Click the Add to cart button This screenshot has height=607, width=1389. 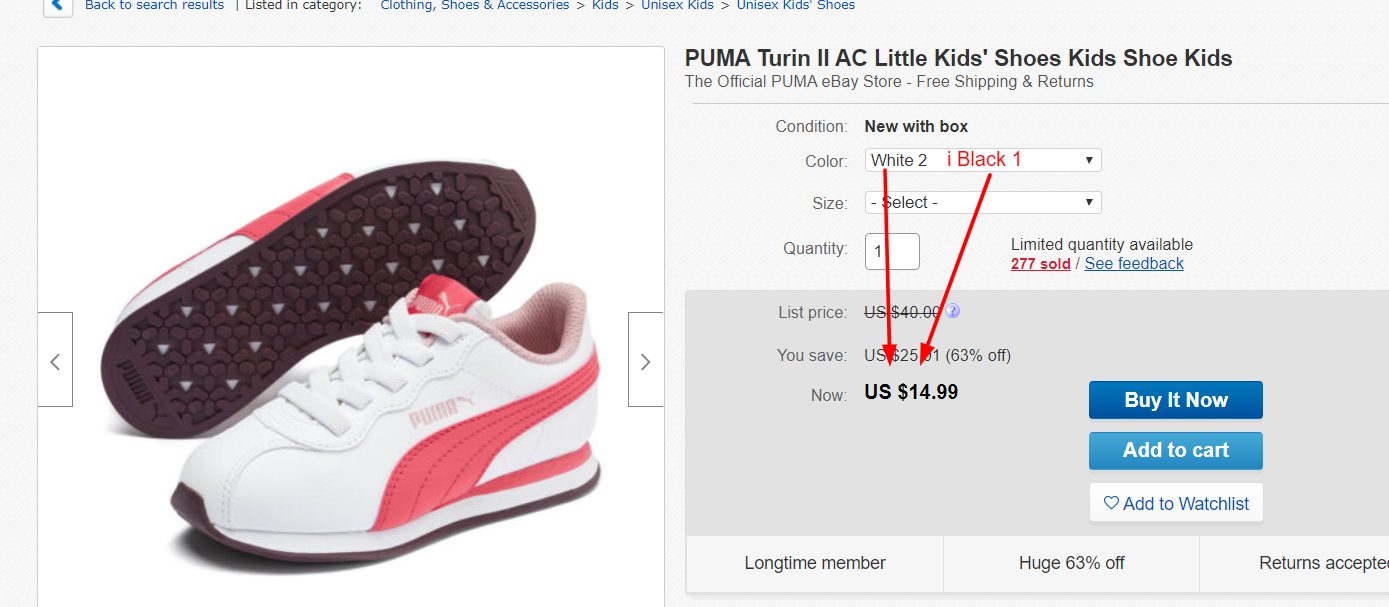point(1175,450)
